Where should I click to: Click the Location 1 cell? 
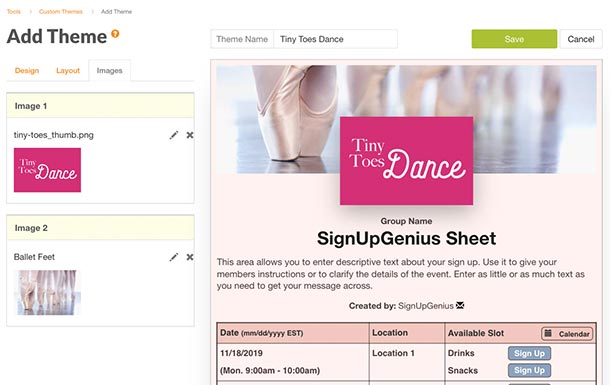point(393,353)
